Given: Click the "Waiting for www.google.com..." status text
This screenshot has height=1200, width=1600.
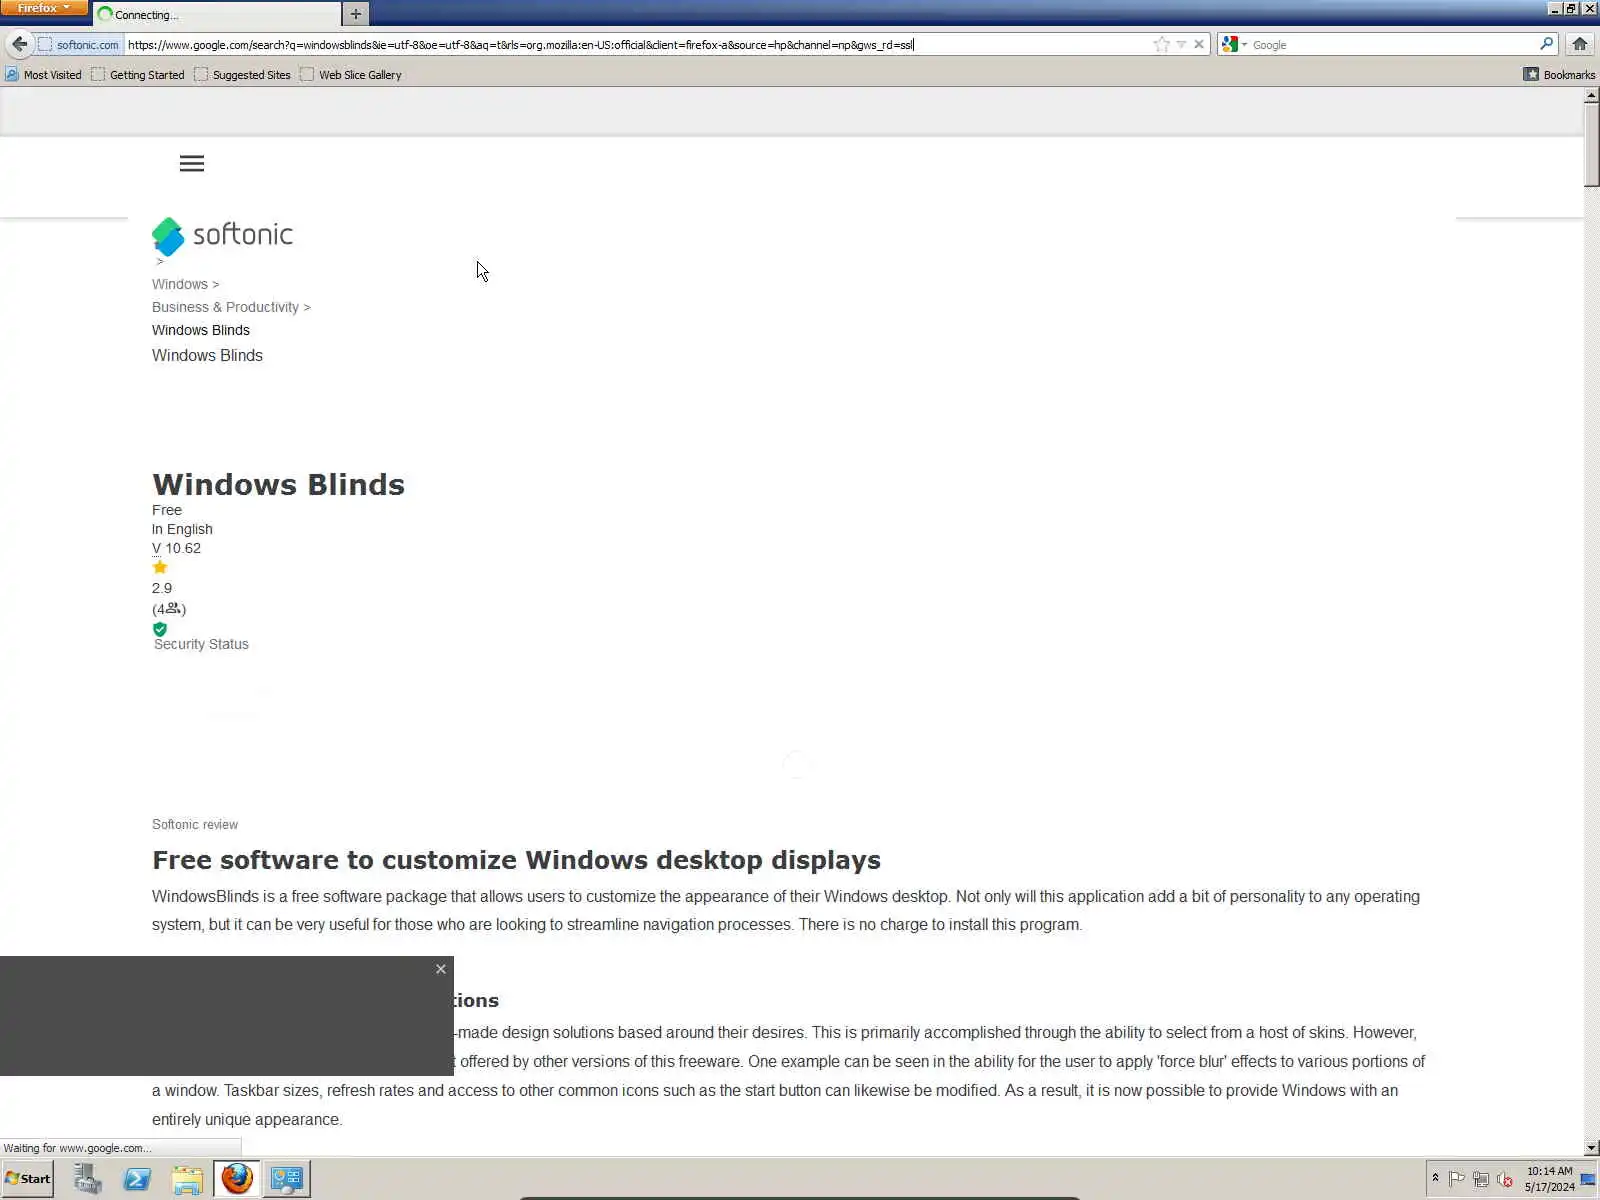Looking at the screenshot, I should click(78, 1148).
